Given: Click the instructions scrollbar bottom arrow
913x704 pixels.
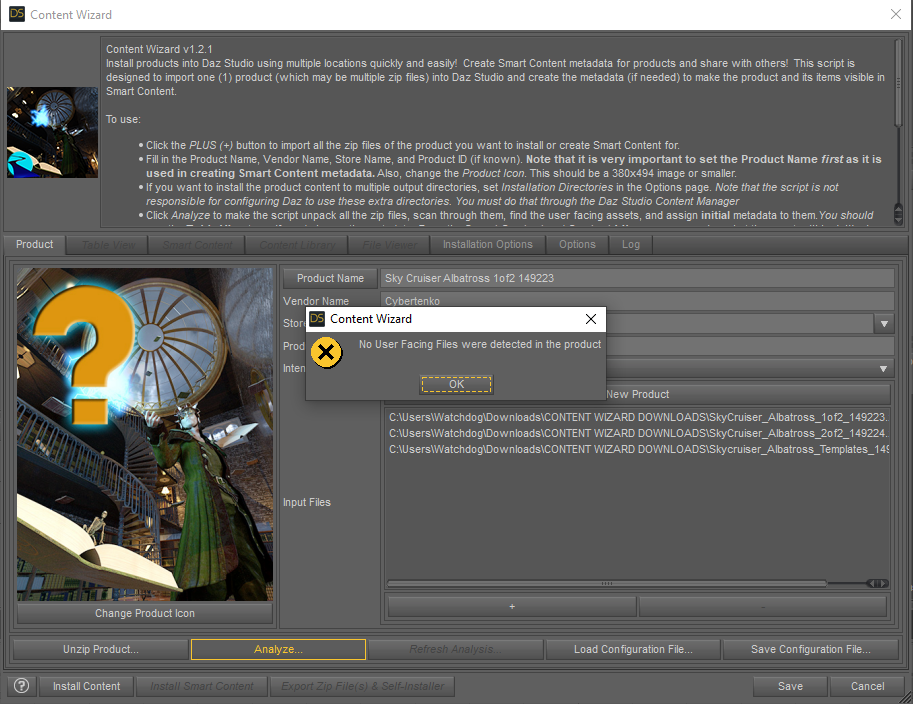Looking at the screenshot, I should tap(898, 218).
